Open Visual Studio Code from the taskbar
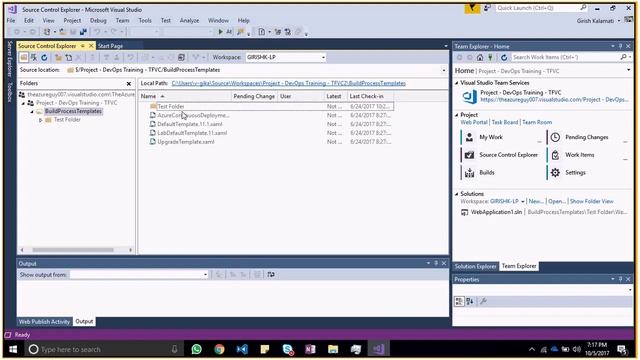The width and height of the screenshot is (640, 360). [x=242, y=349]
